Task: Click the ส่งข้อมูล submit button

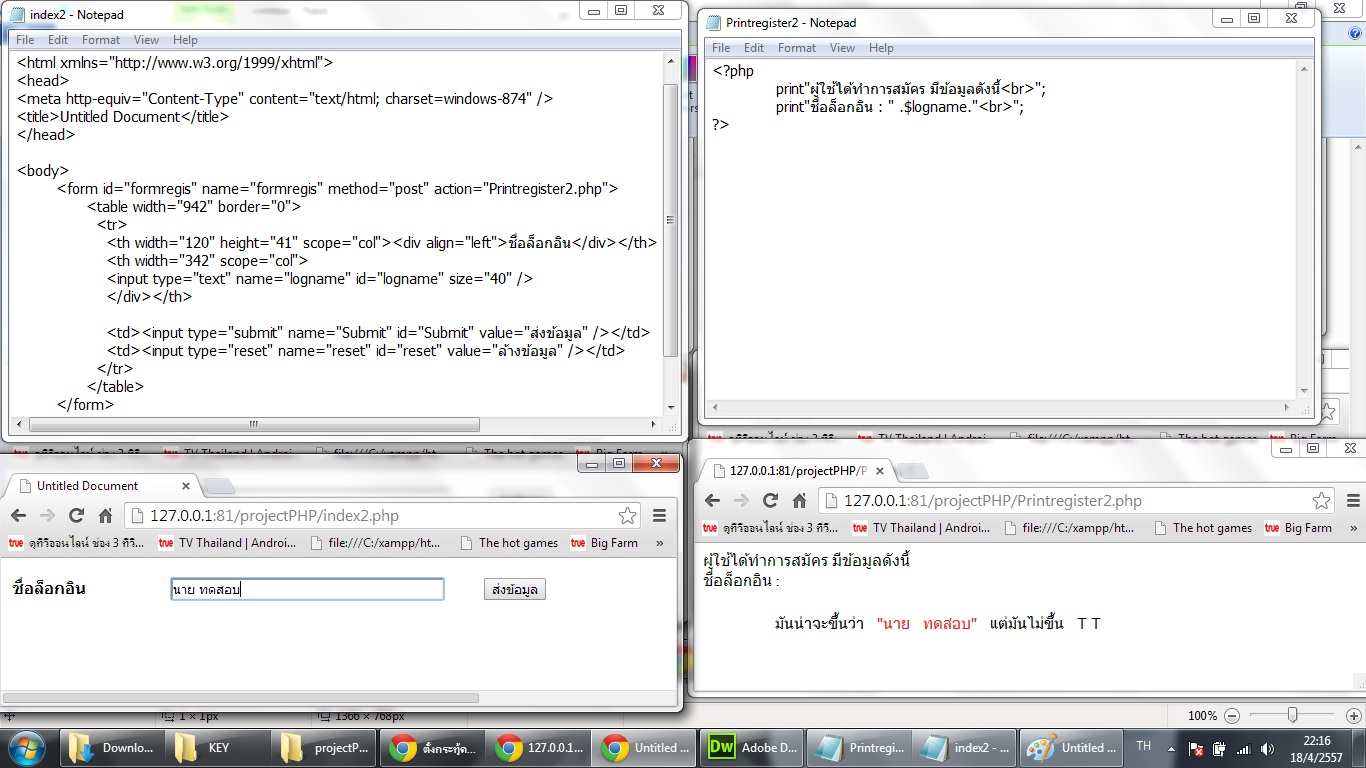Action: (x=515, y=590)
